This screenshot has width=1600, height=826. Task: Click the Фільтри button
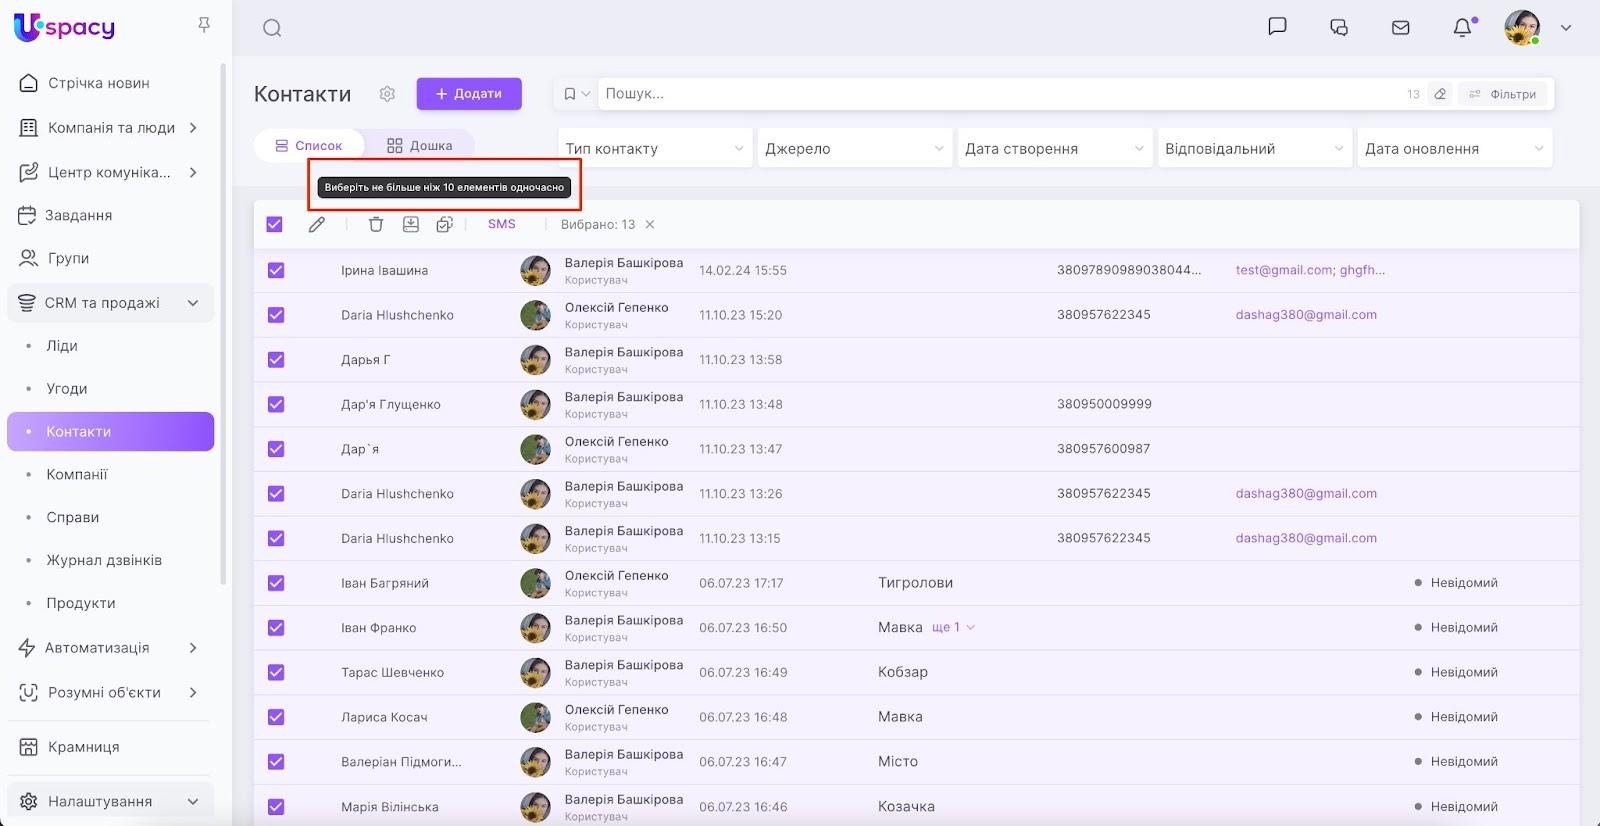[1503, 94]
